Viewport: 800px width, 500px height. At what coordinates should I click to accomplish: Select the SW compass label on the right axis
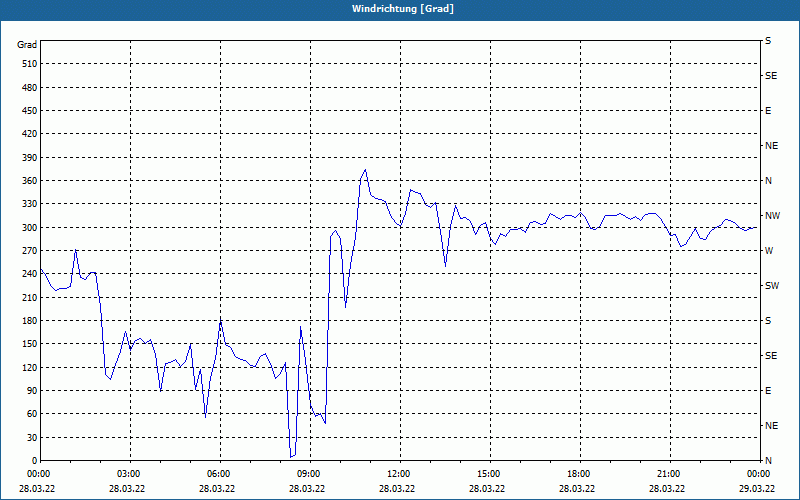[772, 286]
